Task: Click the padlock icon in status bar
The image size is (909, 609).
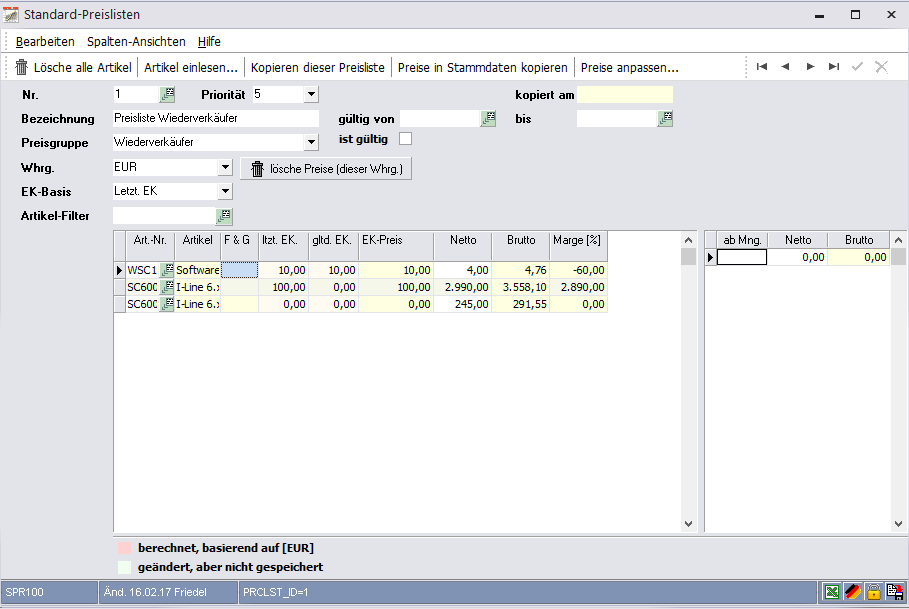Action: coord(873,592)
